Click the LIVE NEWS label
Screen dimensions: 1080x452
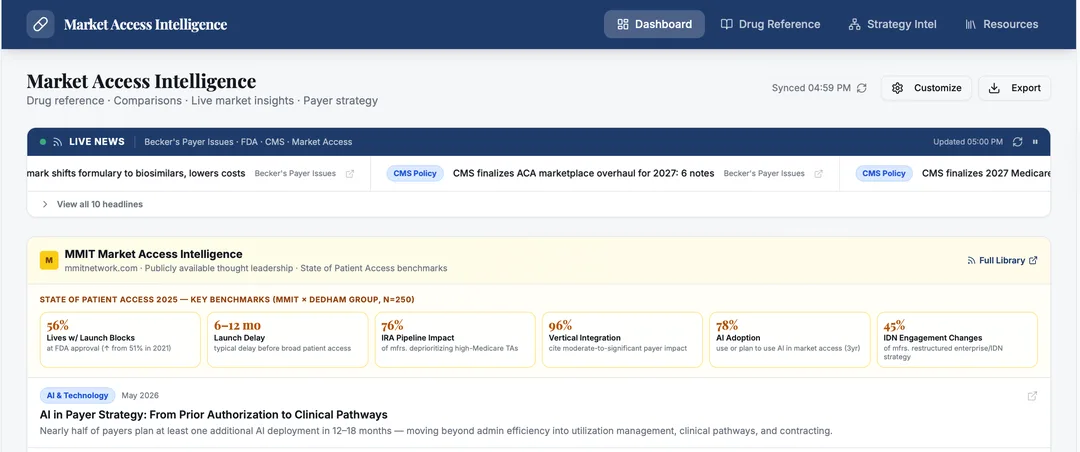(97, 142)
